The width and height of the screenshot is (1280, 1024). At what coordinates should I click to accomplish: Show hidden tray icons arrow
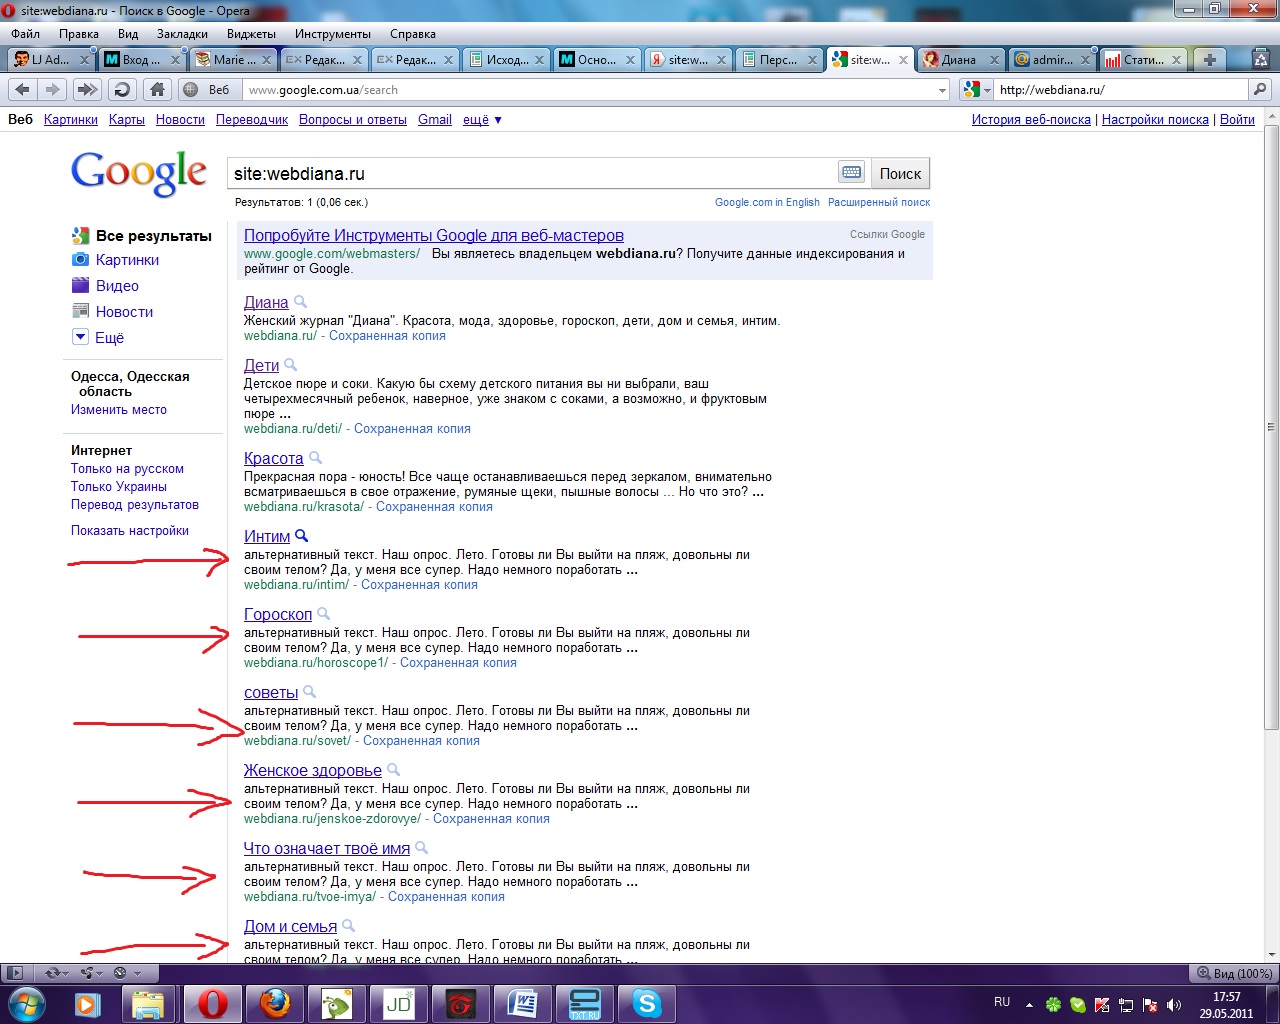[x=1029, y=1004]
